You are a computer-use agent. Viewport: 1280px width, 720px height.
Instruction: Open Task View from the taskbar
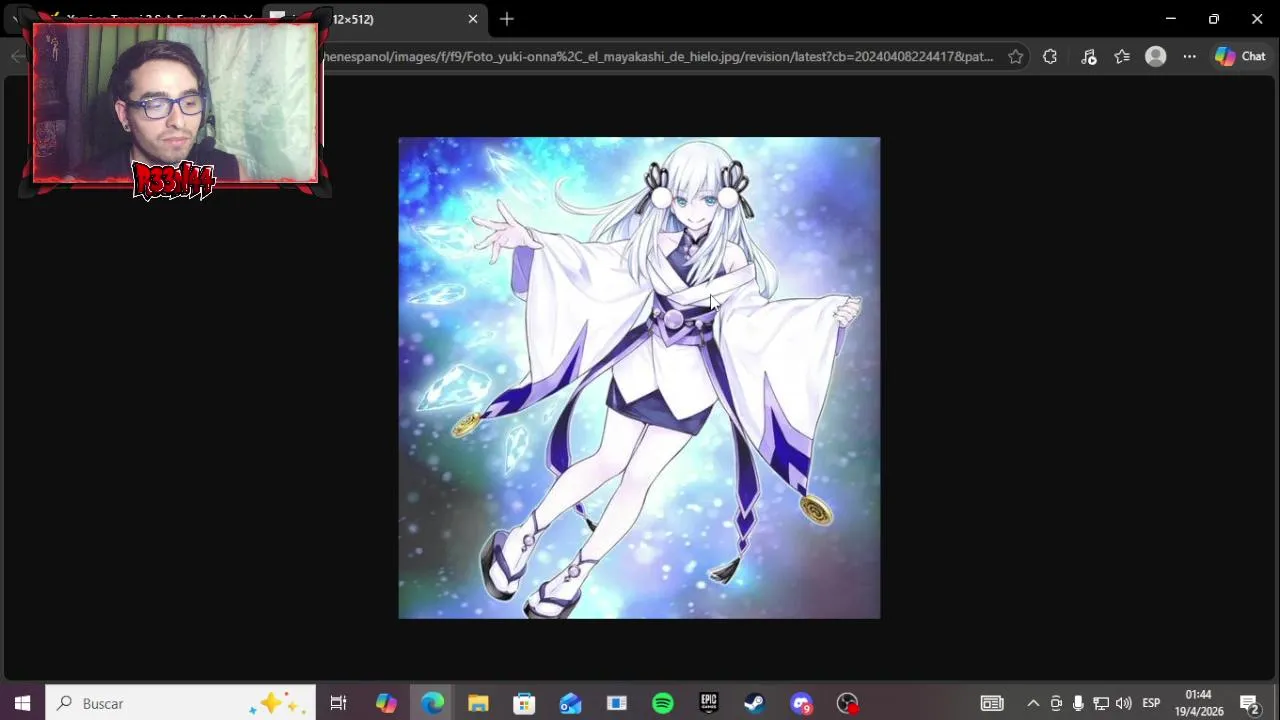[x=338, y=703]
